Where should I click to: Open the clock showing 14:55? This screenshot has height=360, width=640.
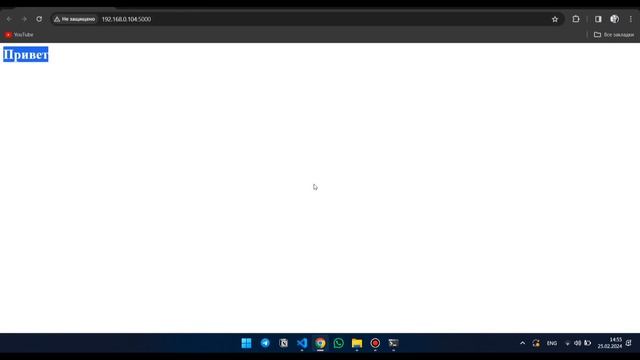tap(610, 343)
